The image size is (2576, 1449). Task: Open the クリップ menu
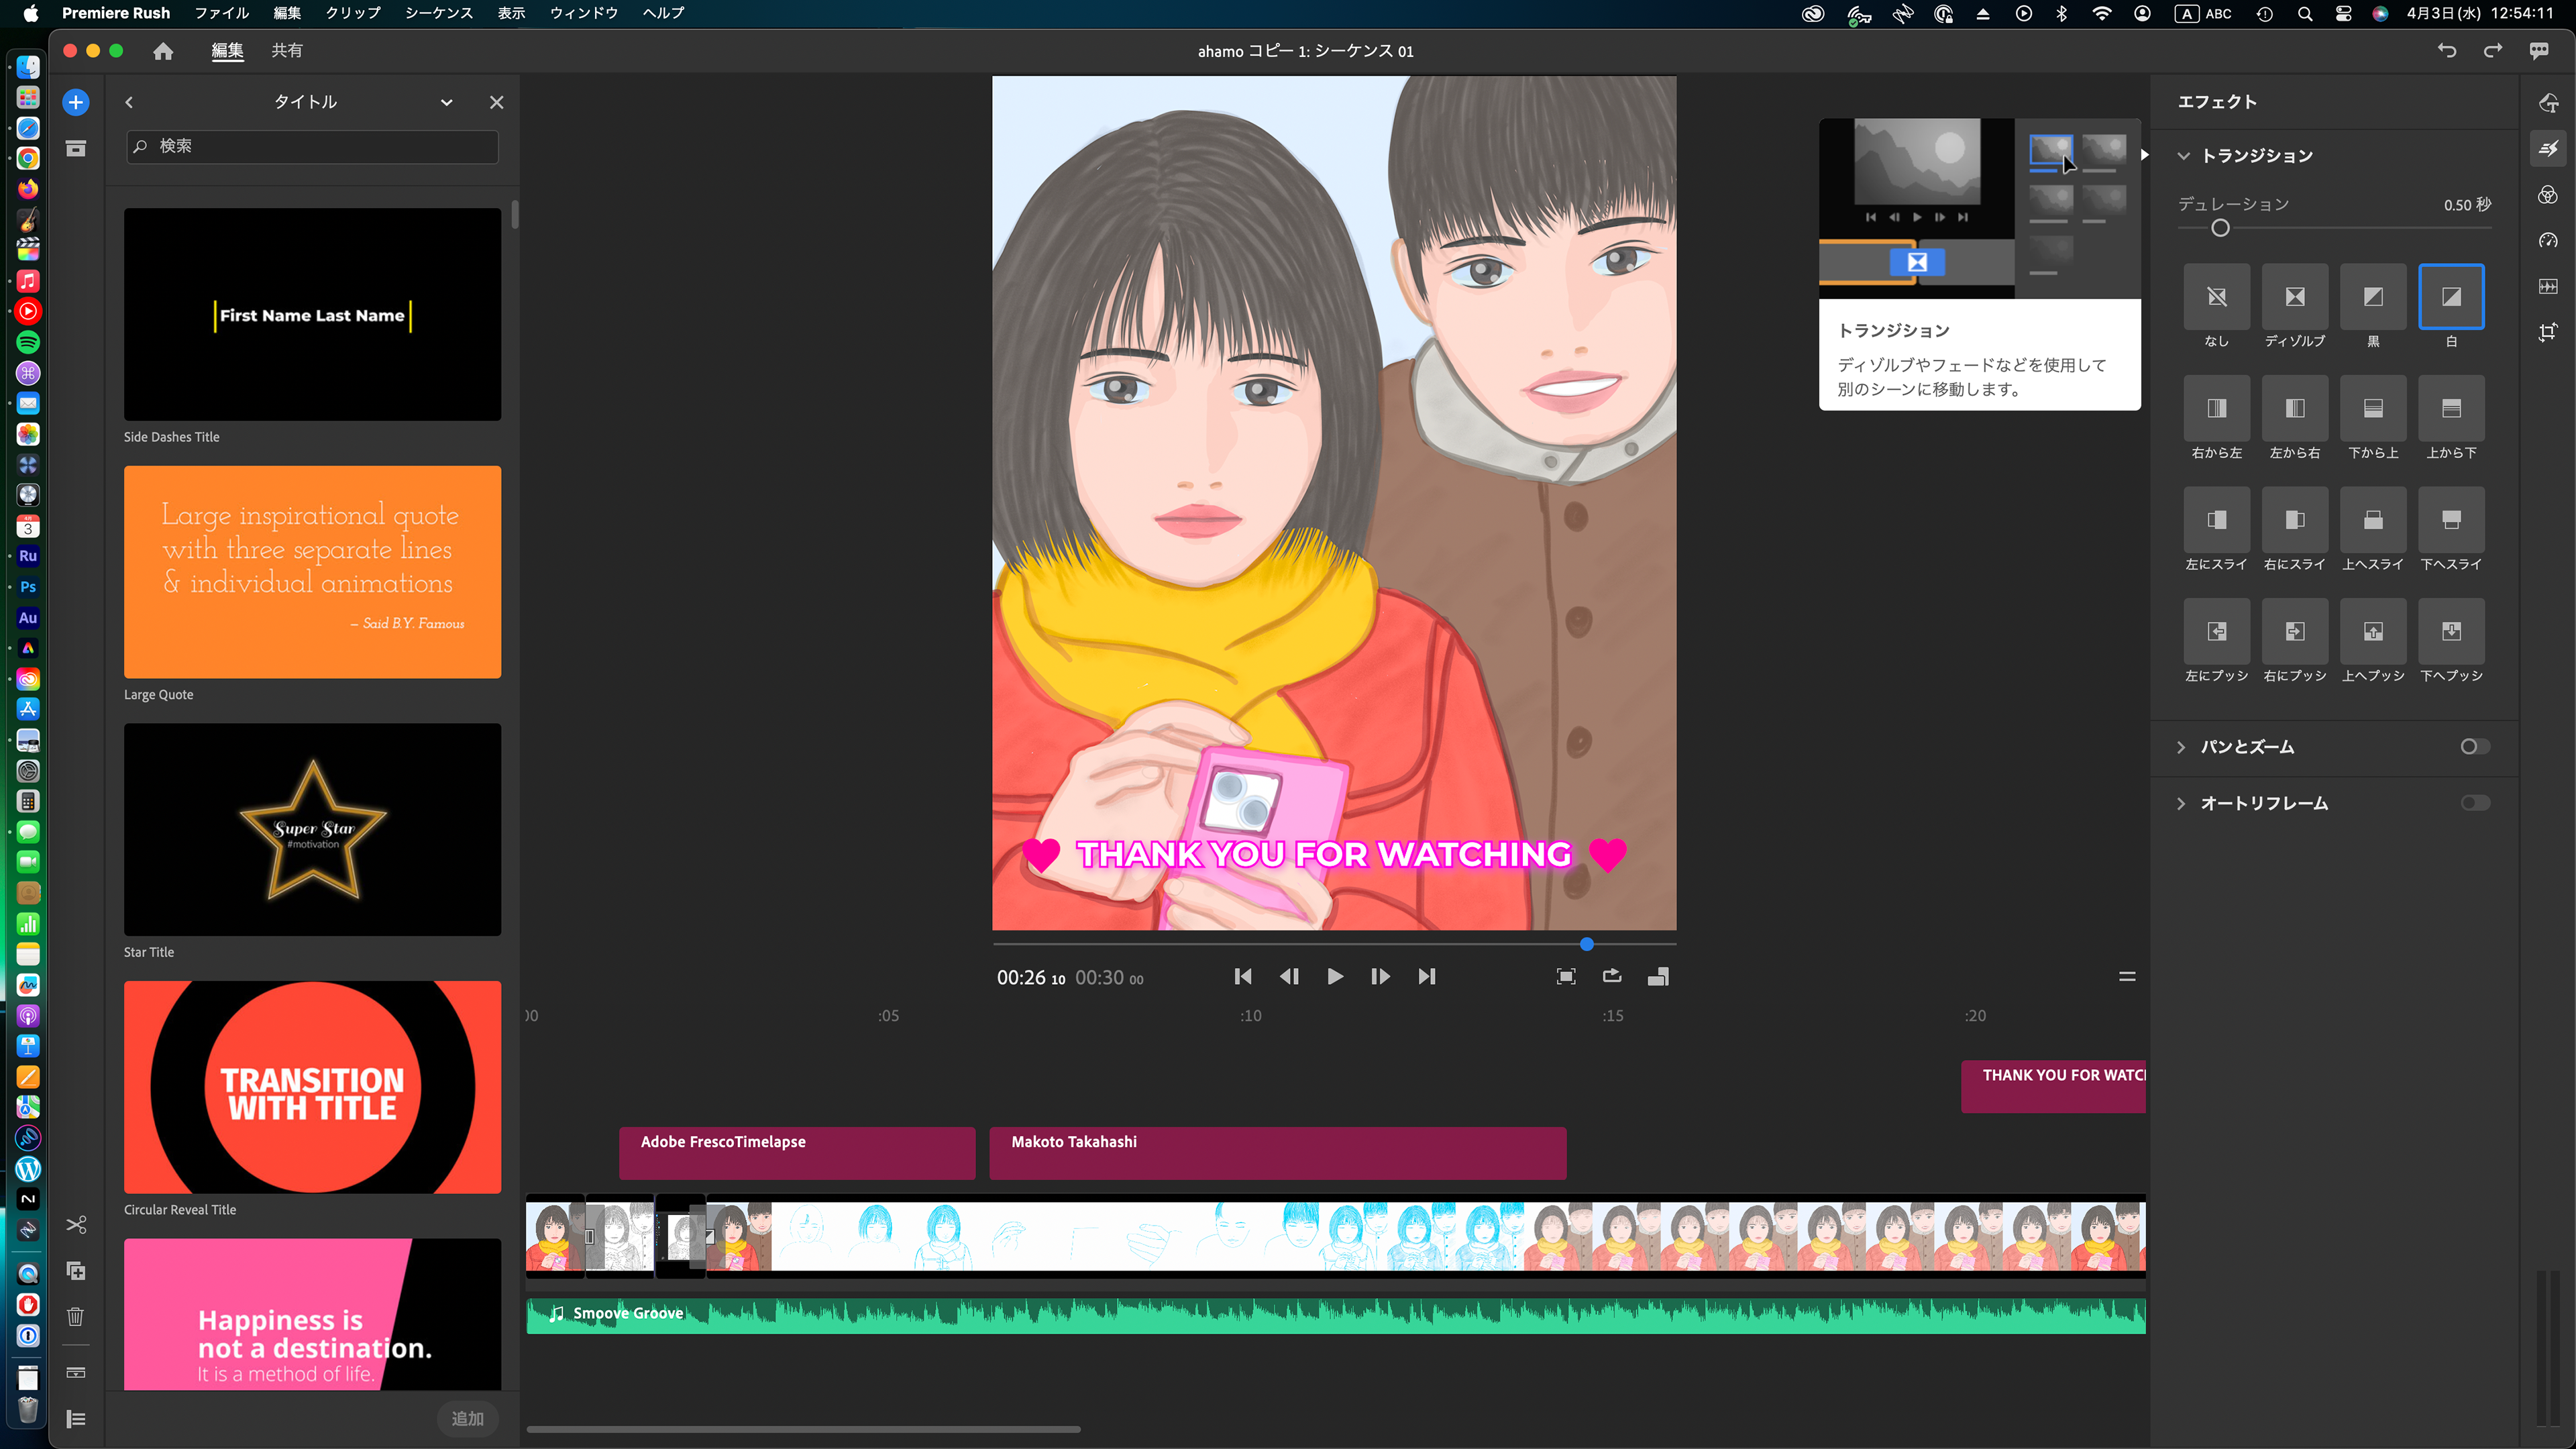[353, 13]
